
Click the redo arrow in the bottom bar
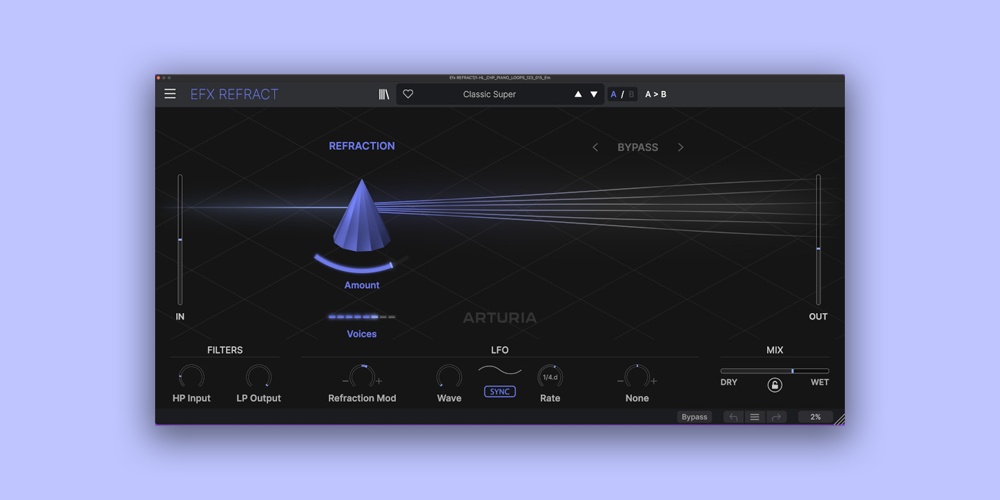click(776, 417)
